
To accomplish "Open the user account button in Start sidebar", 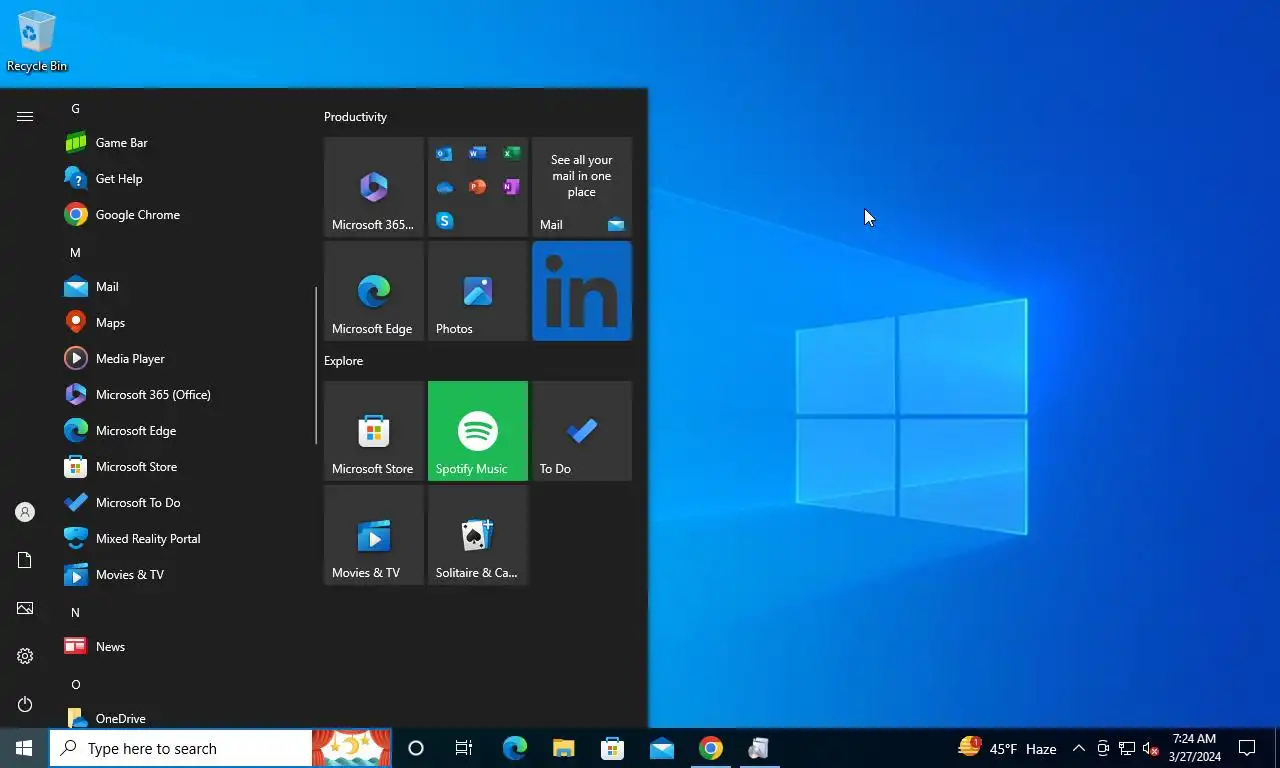I will [x=25, y=512].
